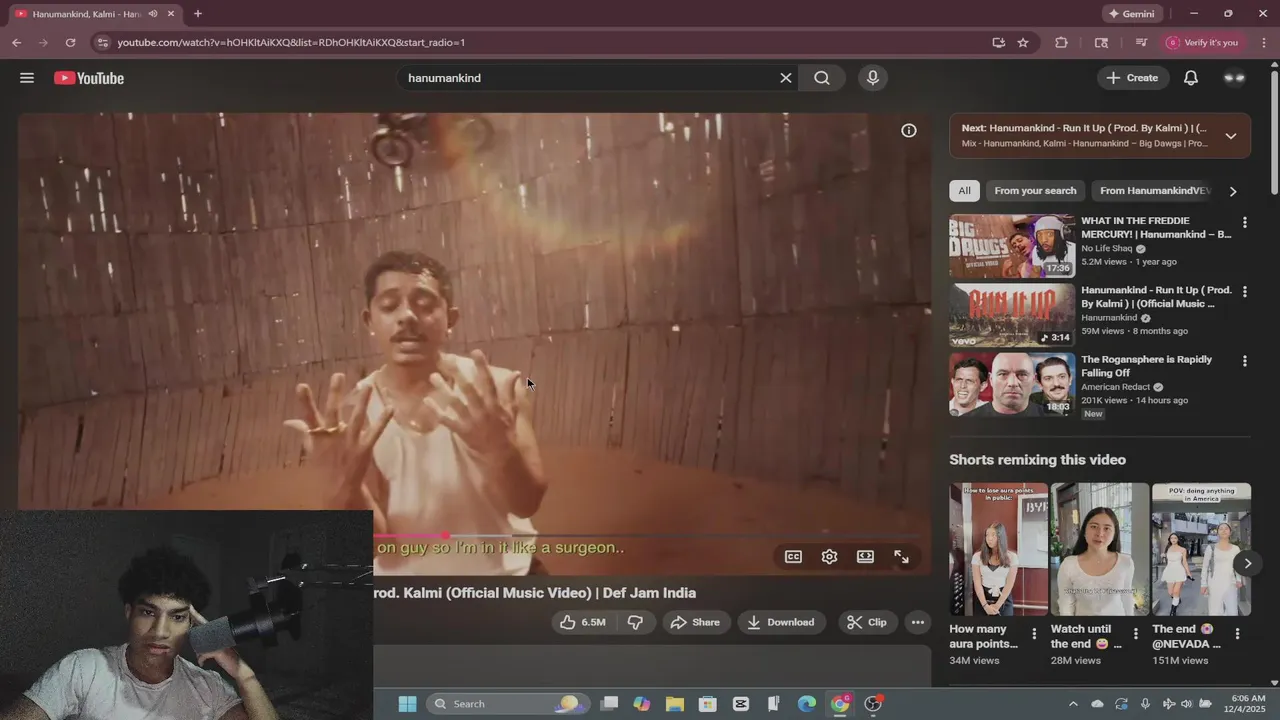View site information icon in address bar
This screenshot has height=720, width=1280.
click(x=102, y=43)
